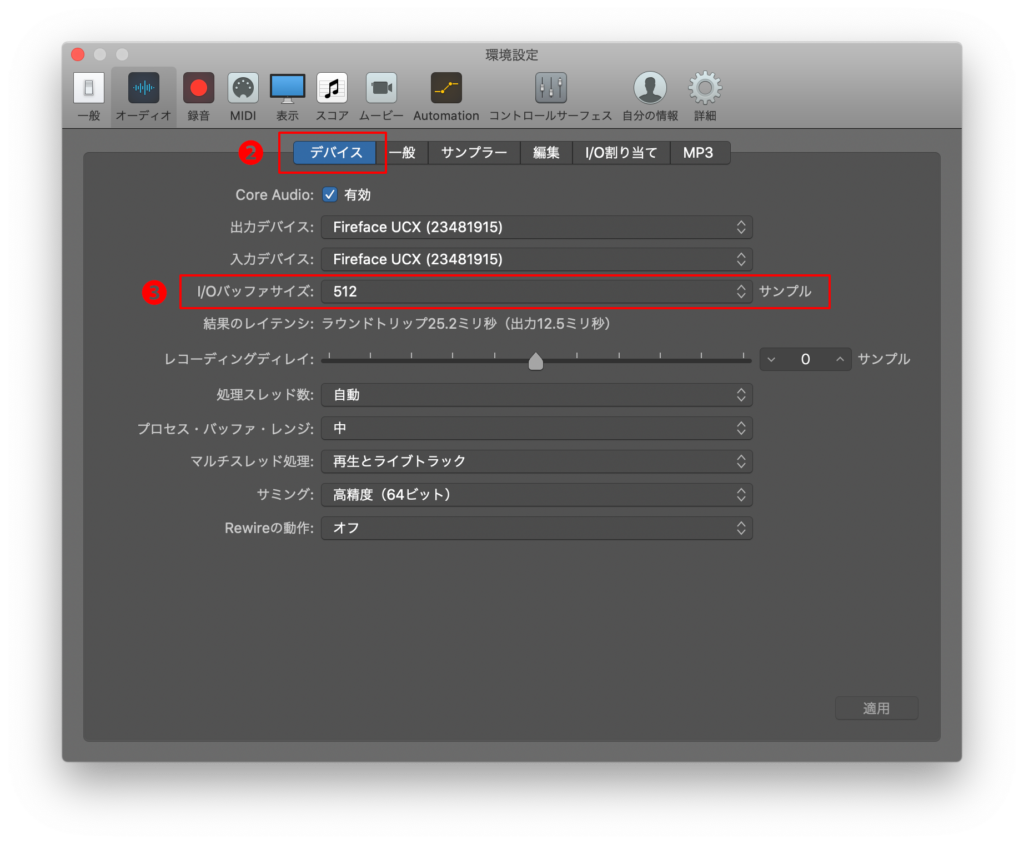This screenshot has width=1024, height=844.
Task: Open the Rewireの動作 dropdown
Action: tap(536, 527)
